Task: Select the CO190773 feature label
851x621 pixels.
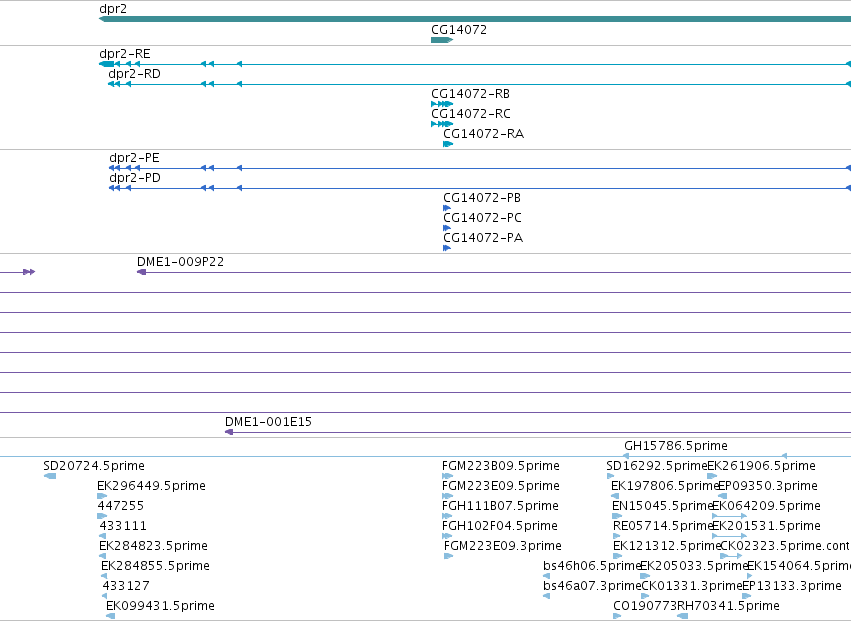Action: coord(645,606)
